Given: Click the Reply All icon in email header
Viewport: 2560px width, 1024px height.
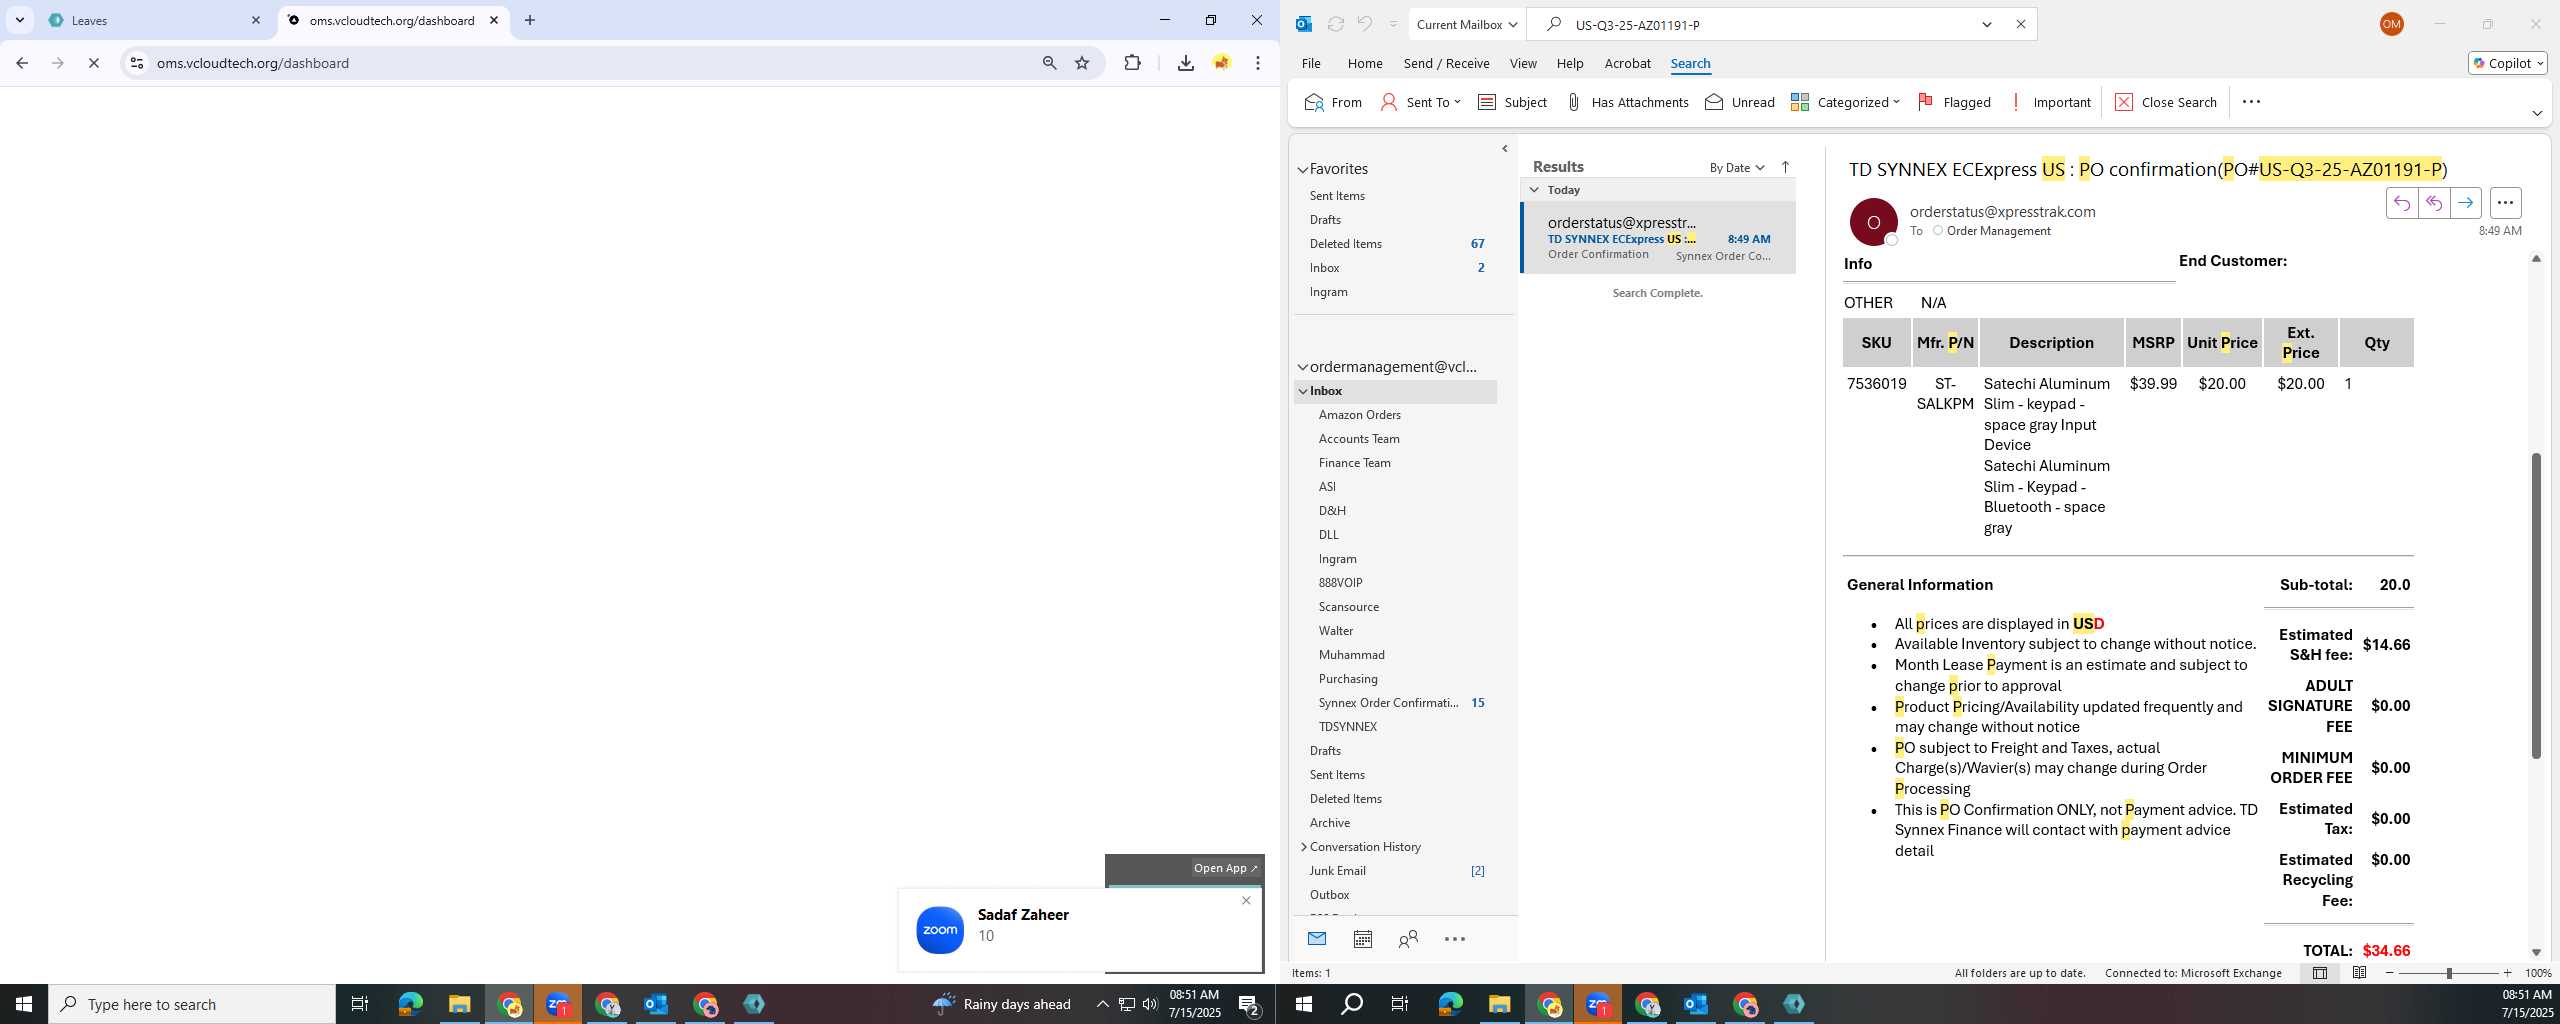Looking at the screenshot, I should [2433, 203].
